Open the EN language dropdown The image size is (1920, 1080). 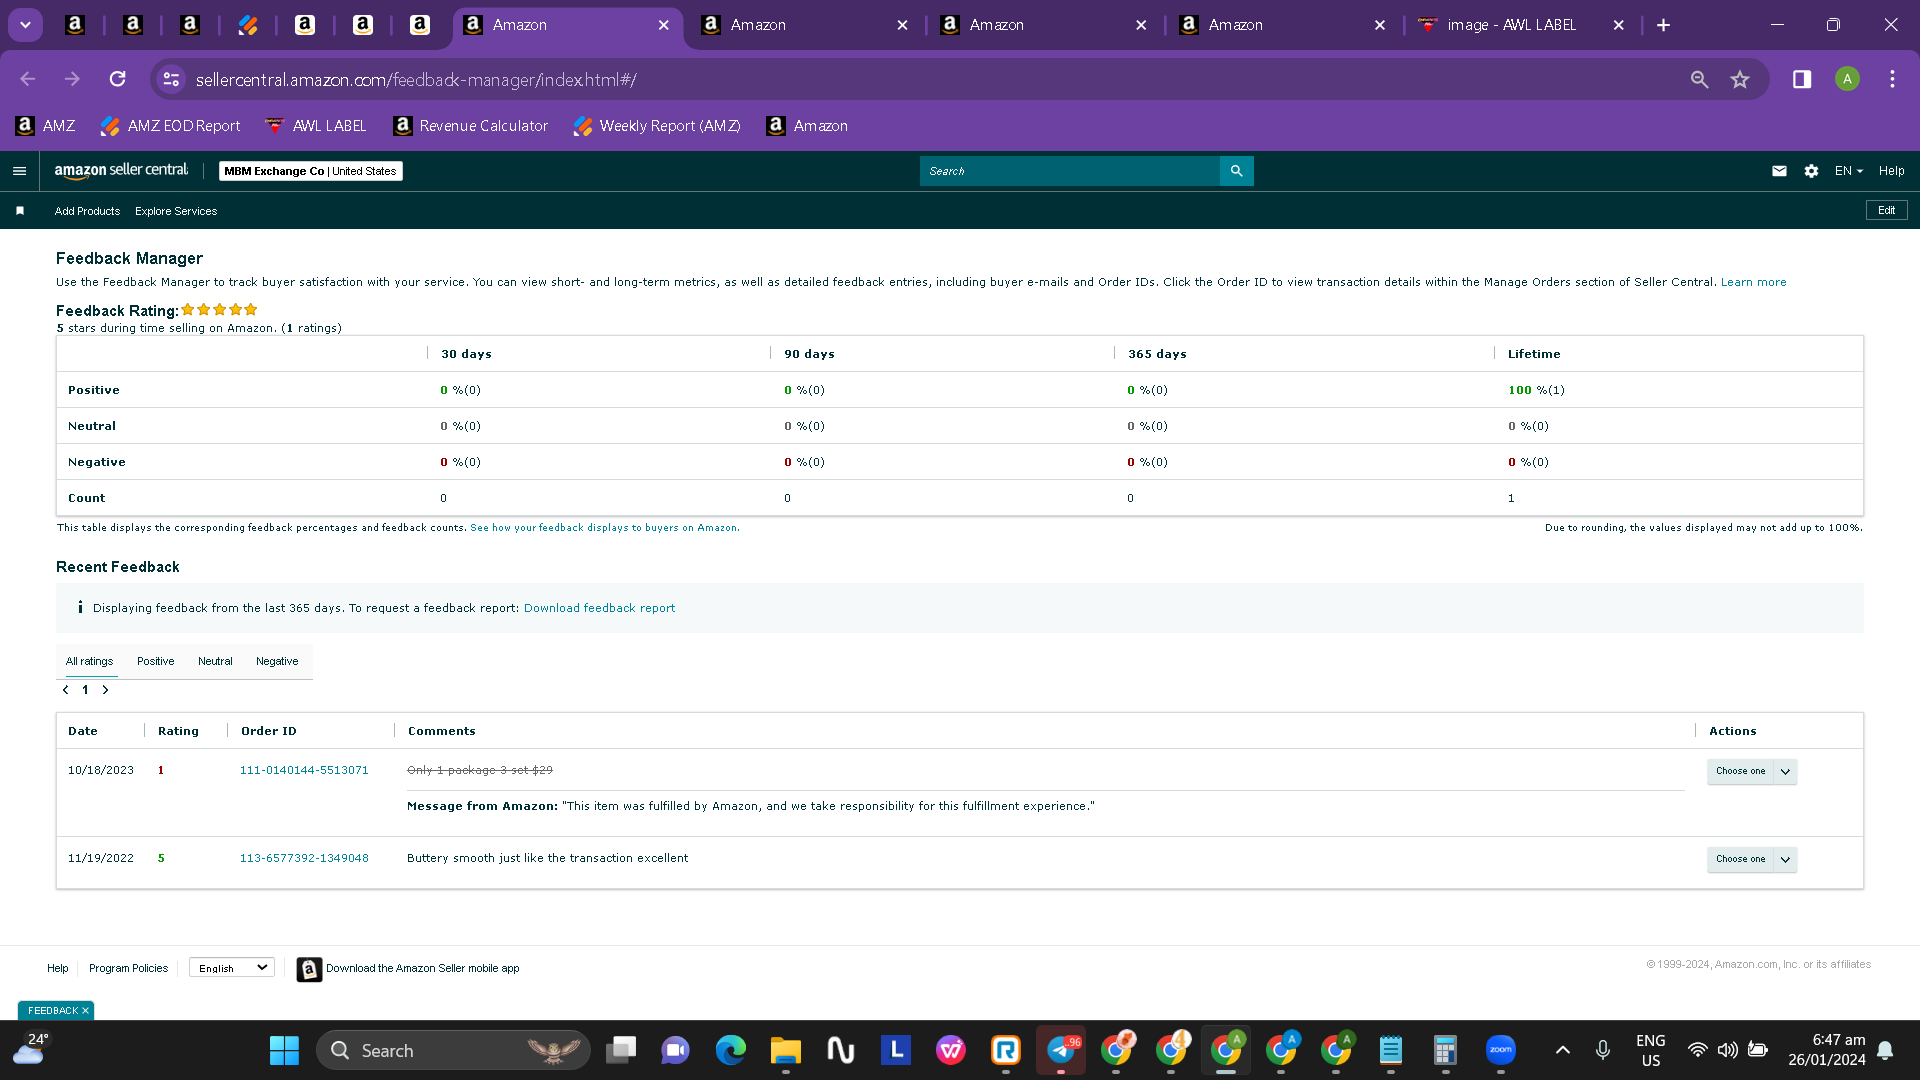1848,171
